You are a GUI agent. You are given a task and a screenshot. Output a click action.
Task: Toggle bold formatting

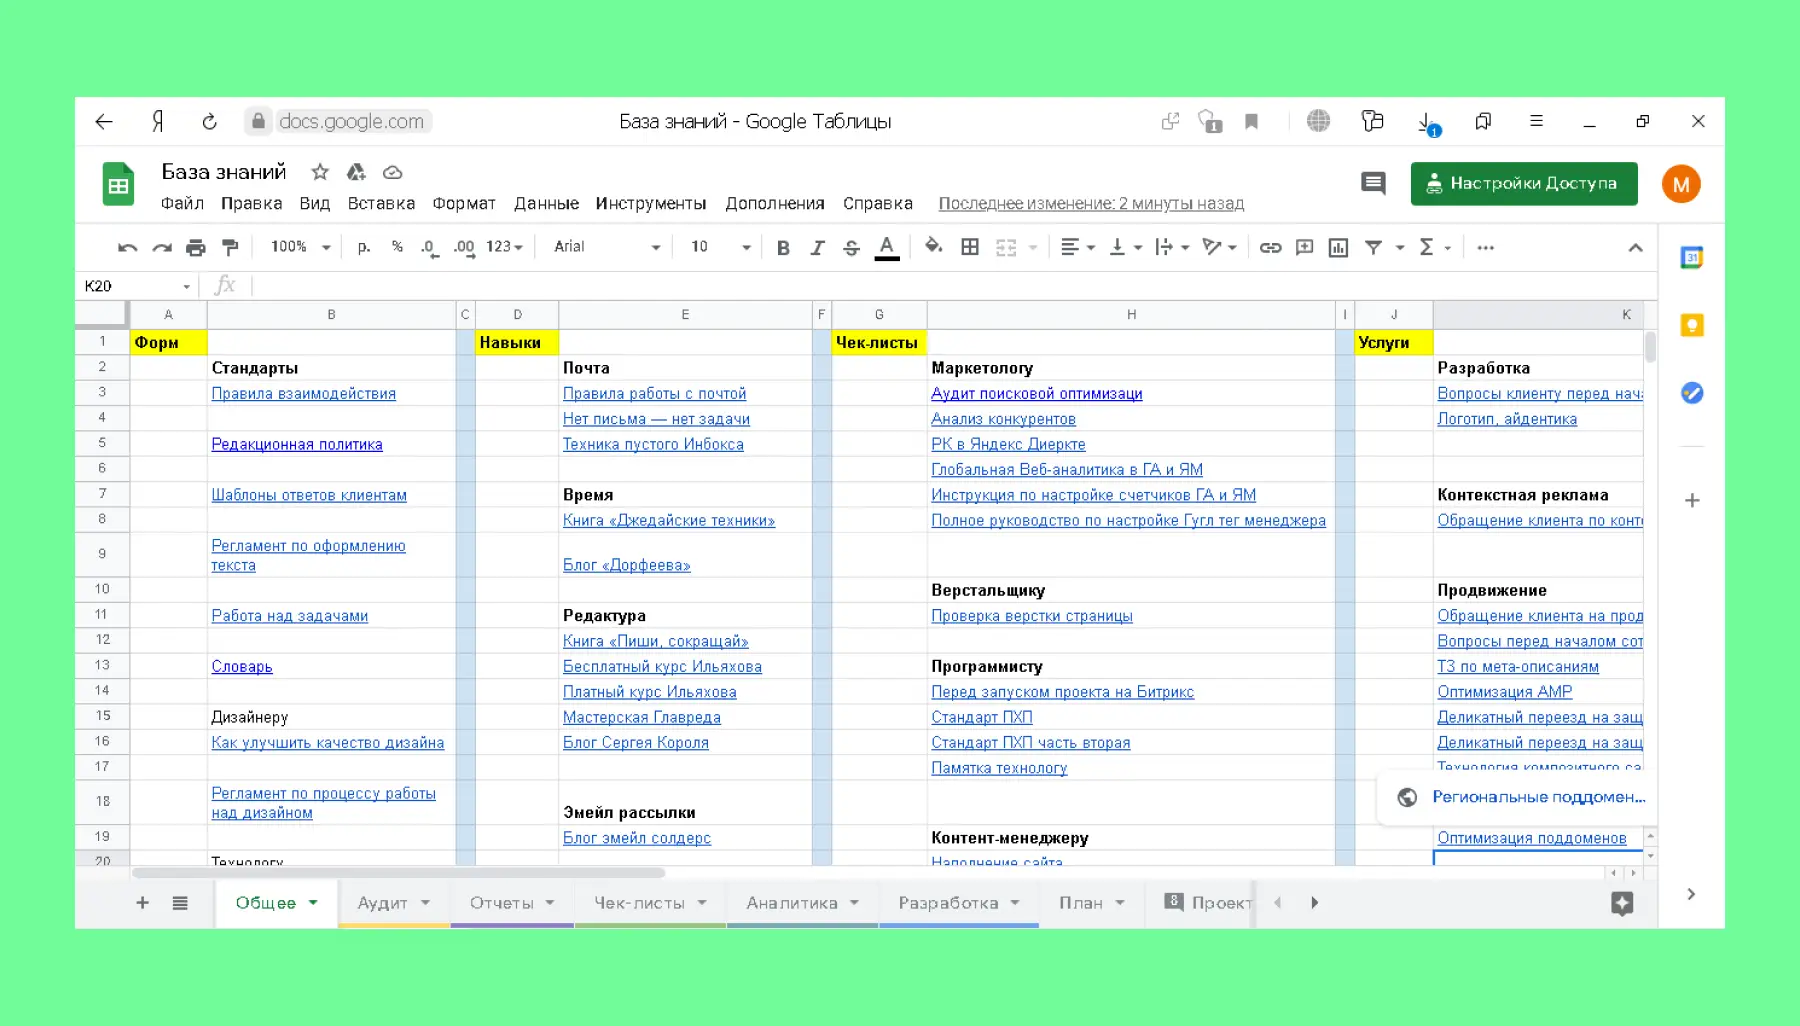coord(783,247)
